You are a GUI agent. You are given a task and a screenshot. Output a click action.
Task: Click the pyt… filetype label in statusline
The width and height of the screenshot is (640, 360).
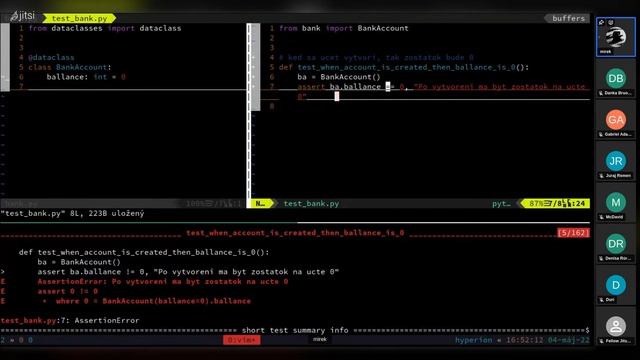[x=501, y=203]
